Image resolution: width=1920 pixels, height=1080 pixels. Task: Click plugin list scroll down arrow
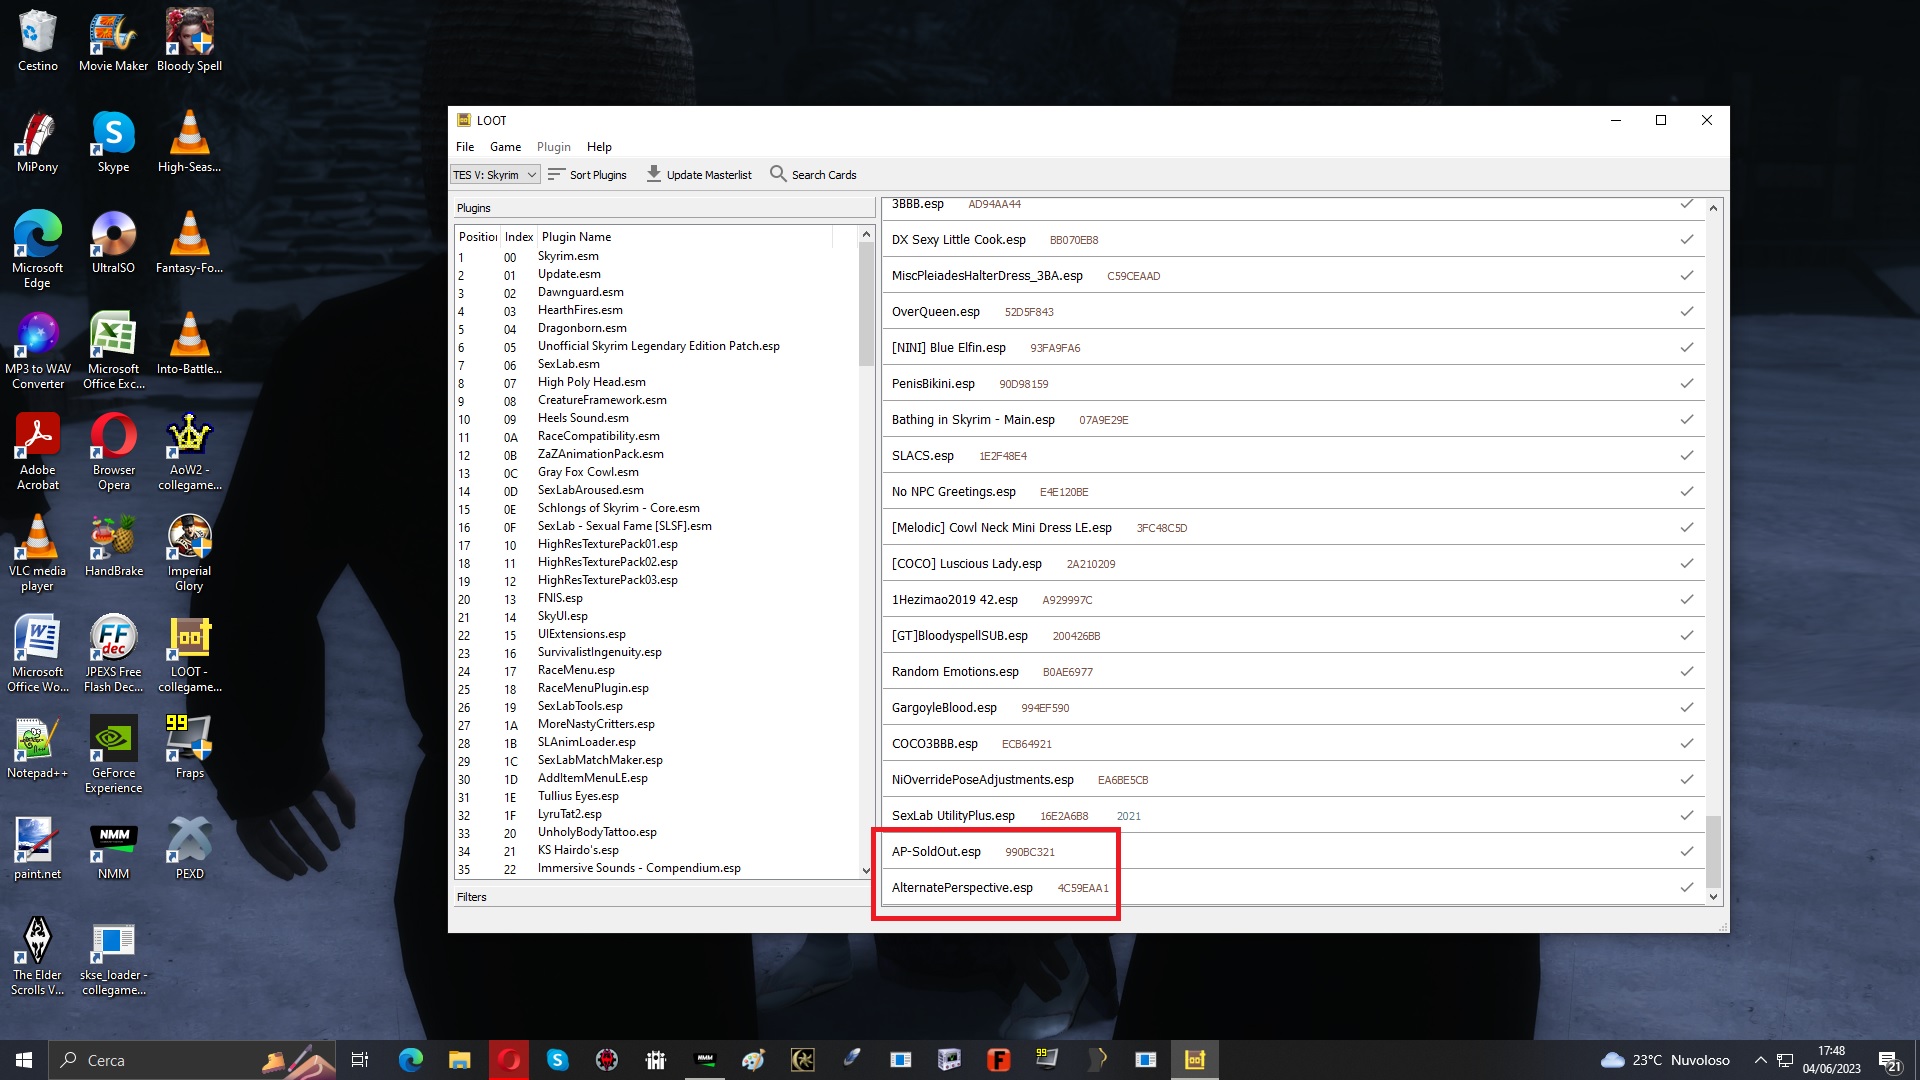point(866,871)
